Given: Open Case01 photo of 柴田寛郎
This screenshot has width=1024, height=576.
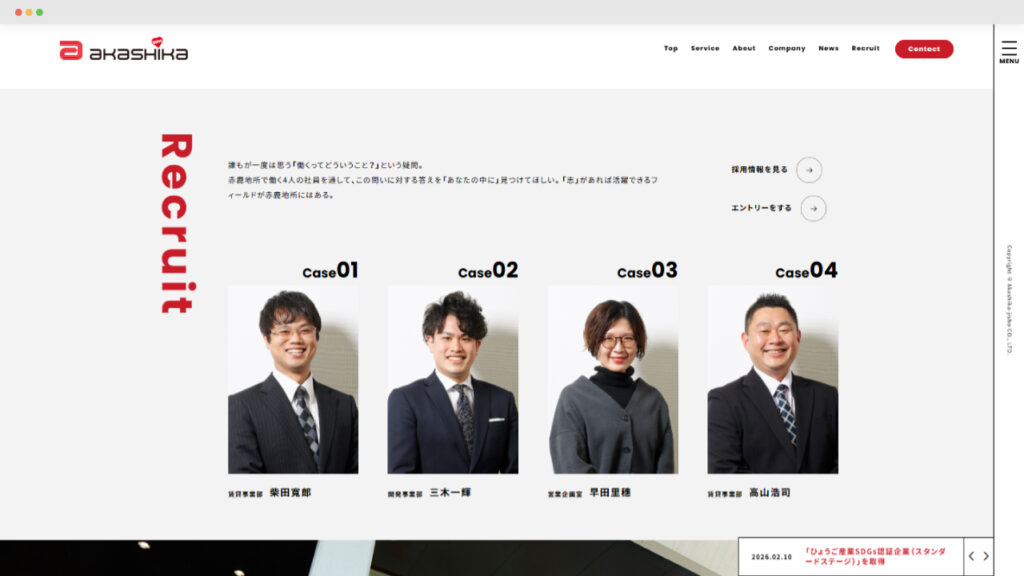Looking at the screenshot, I should (293, 379).
